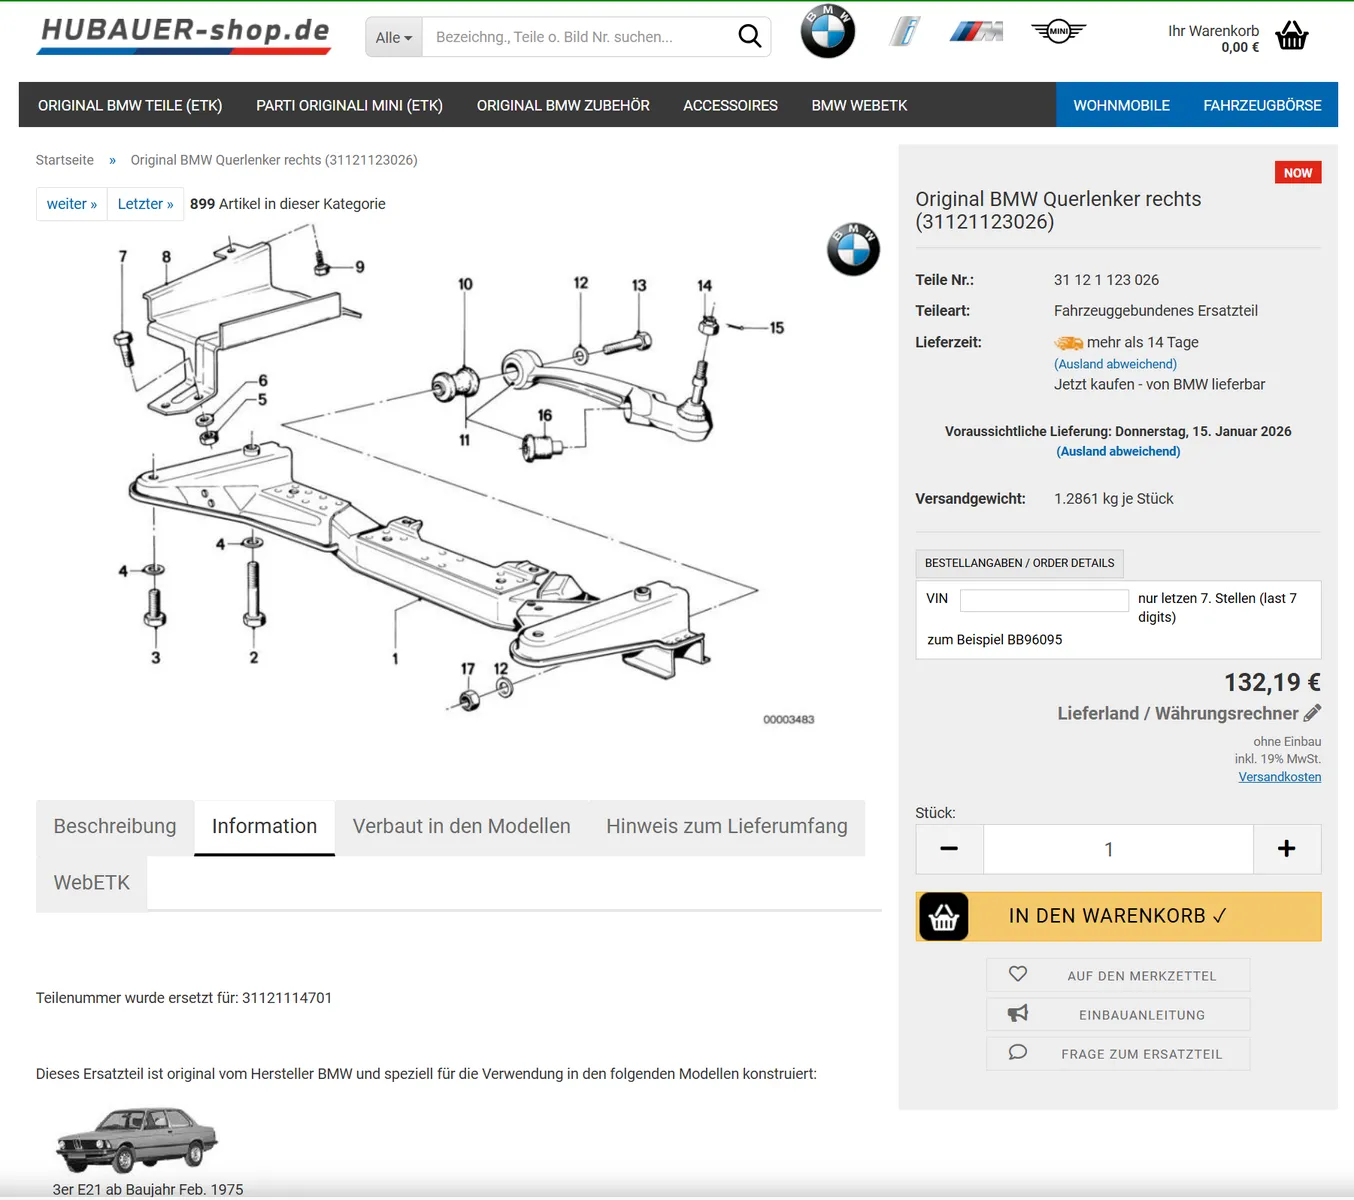
Task: Switch to Verbaut in den Modellen tab
Action: (461, 827)
